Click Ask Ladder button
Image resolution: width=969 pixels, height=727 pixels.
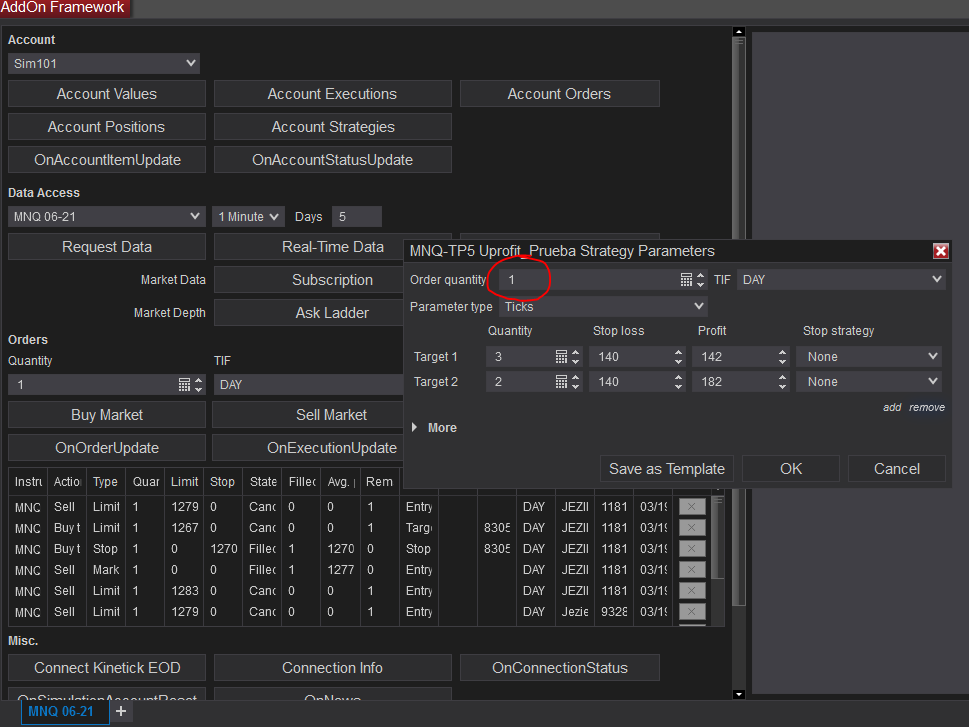click(x=309, y=313)
